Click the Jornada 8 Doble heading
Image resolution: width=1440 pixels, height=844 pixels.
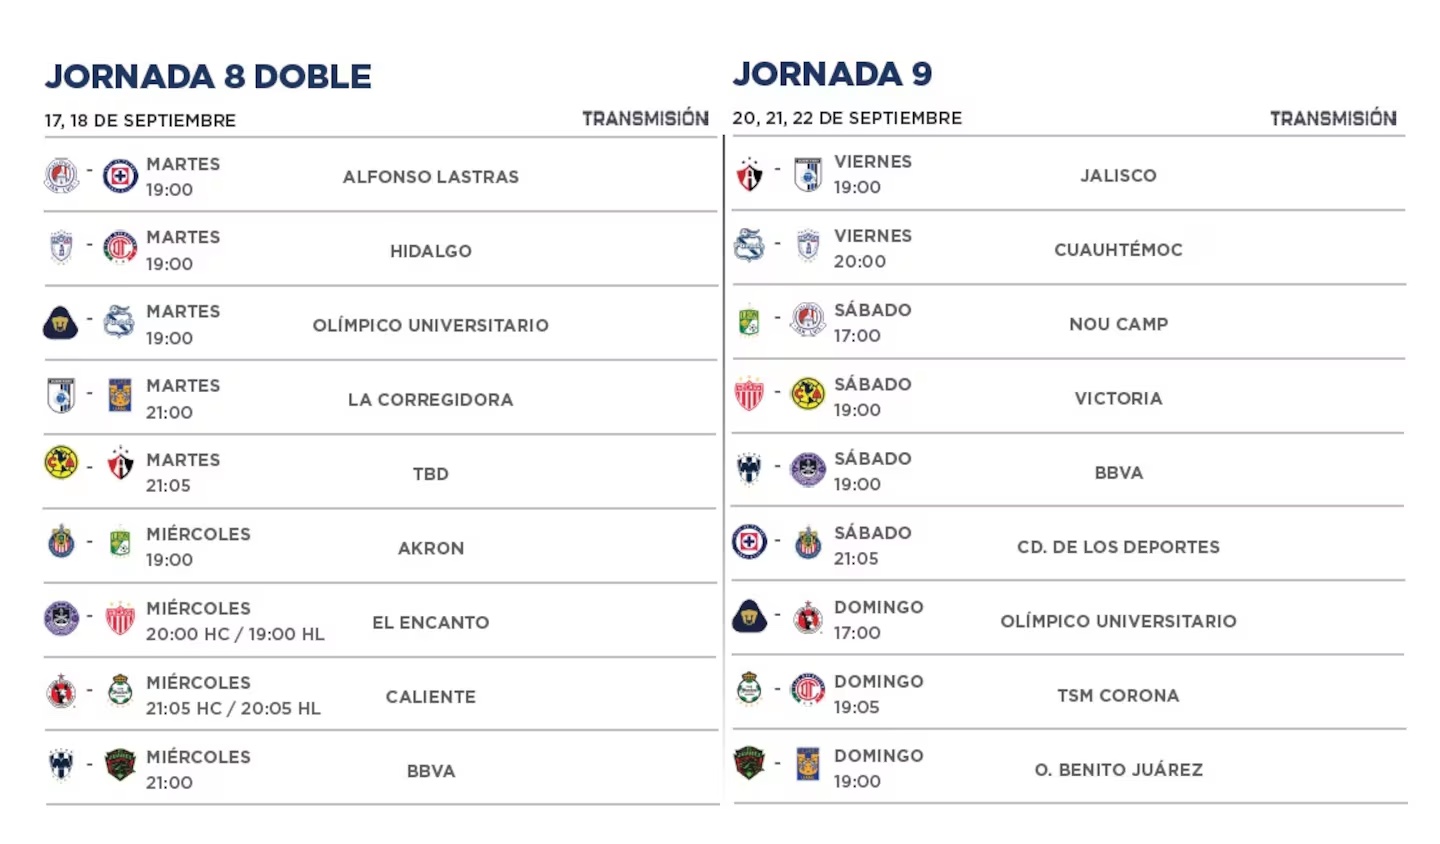tap(208, 76)
